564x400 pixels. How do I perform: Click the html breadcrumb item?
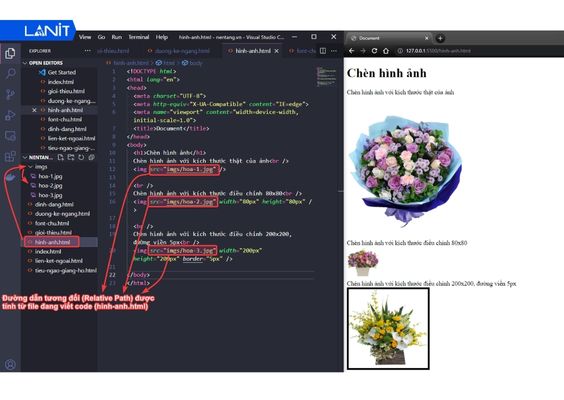point(165,63)
